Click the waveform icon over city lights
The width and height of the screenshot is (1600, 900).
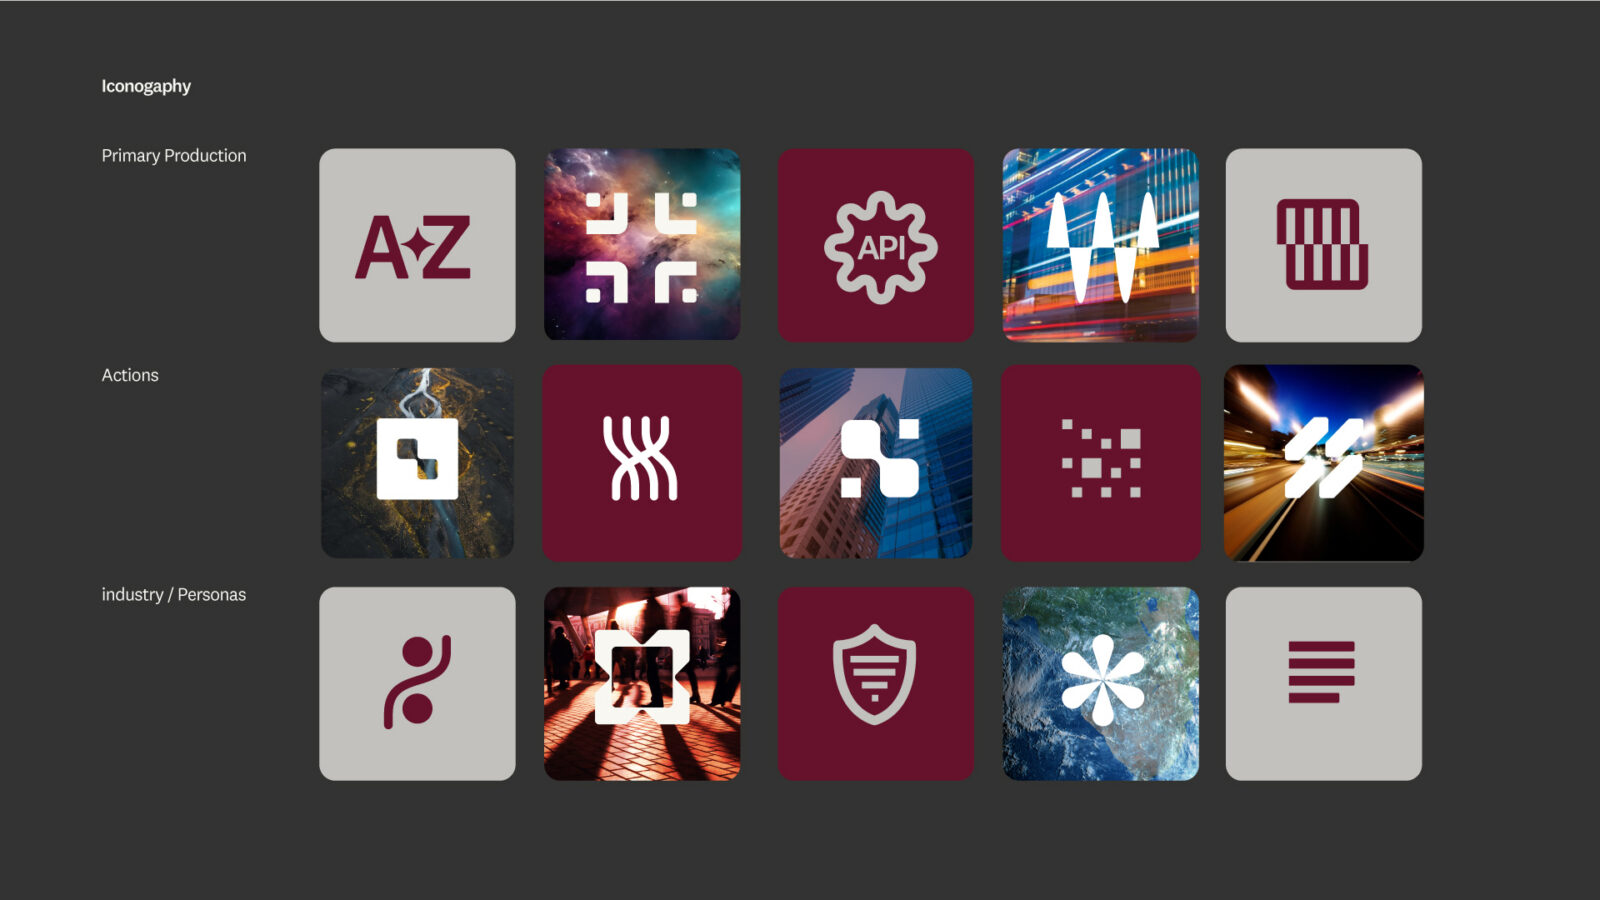tap(1100, 245)
